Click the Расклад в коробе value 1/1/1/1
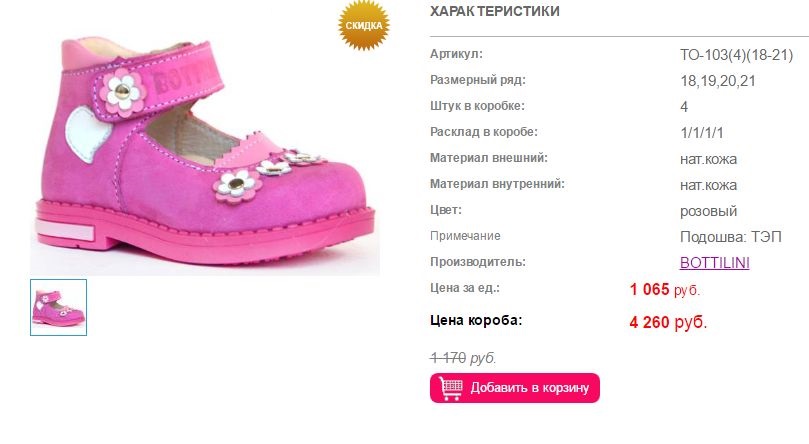 (x=702, y=133)
